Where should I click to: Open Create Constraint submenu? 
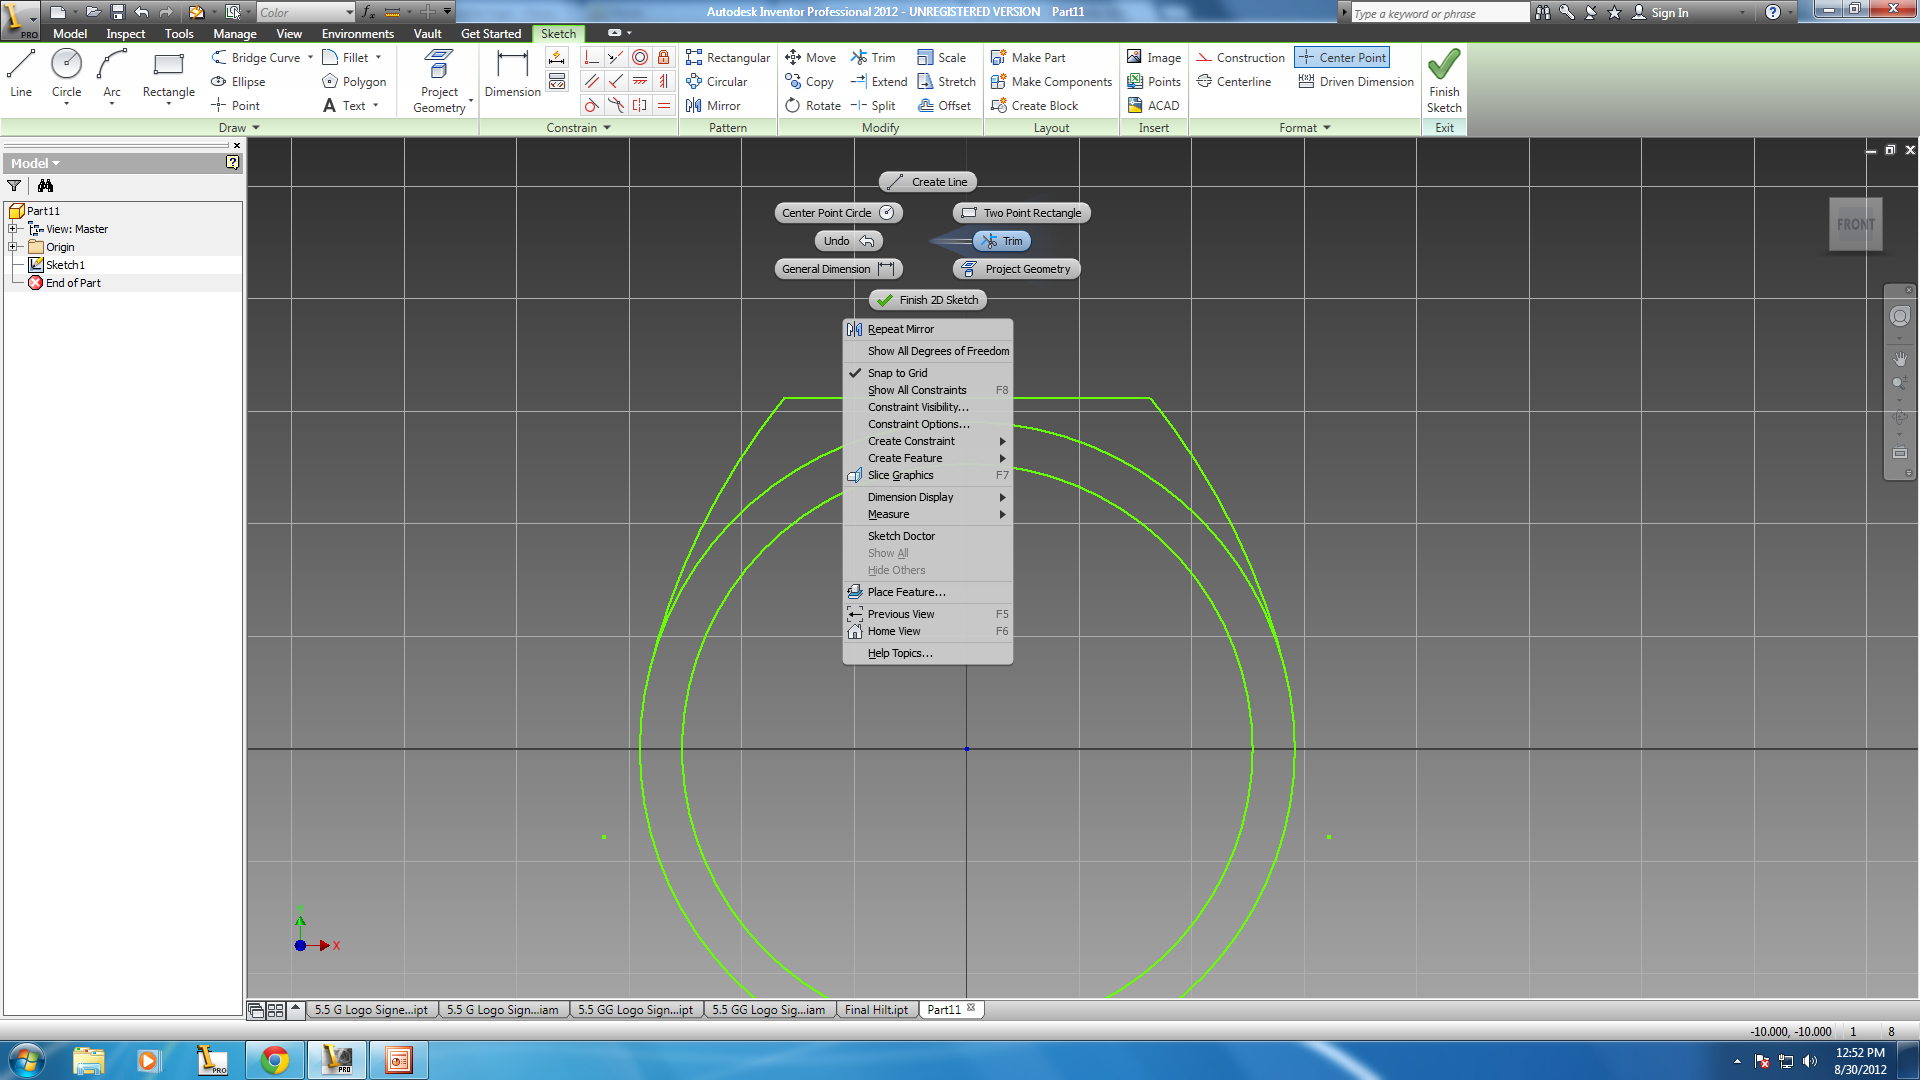tap(928, 441)
